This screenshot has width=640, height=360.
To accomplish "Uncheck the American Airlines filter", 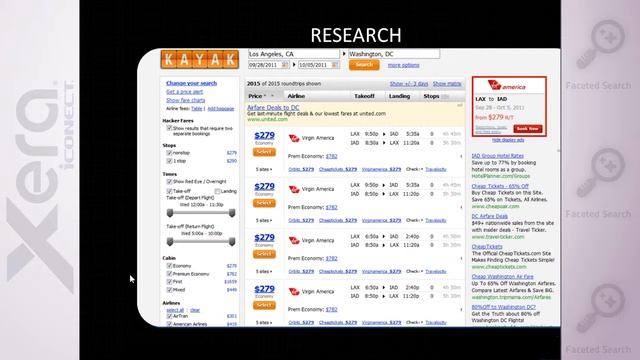I will 169,324.
